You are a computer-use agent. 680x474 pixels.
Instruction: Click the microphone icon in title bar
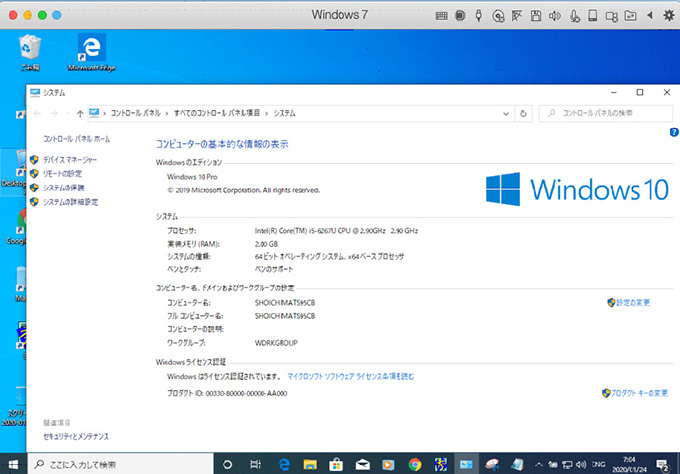click(x=575, y=16)
